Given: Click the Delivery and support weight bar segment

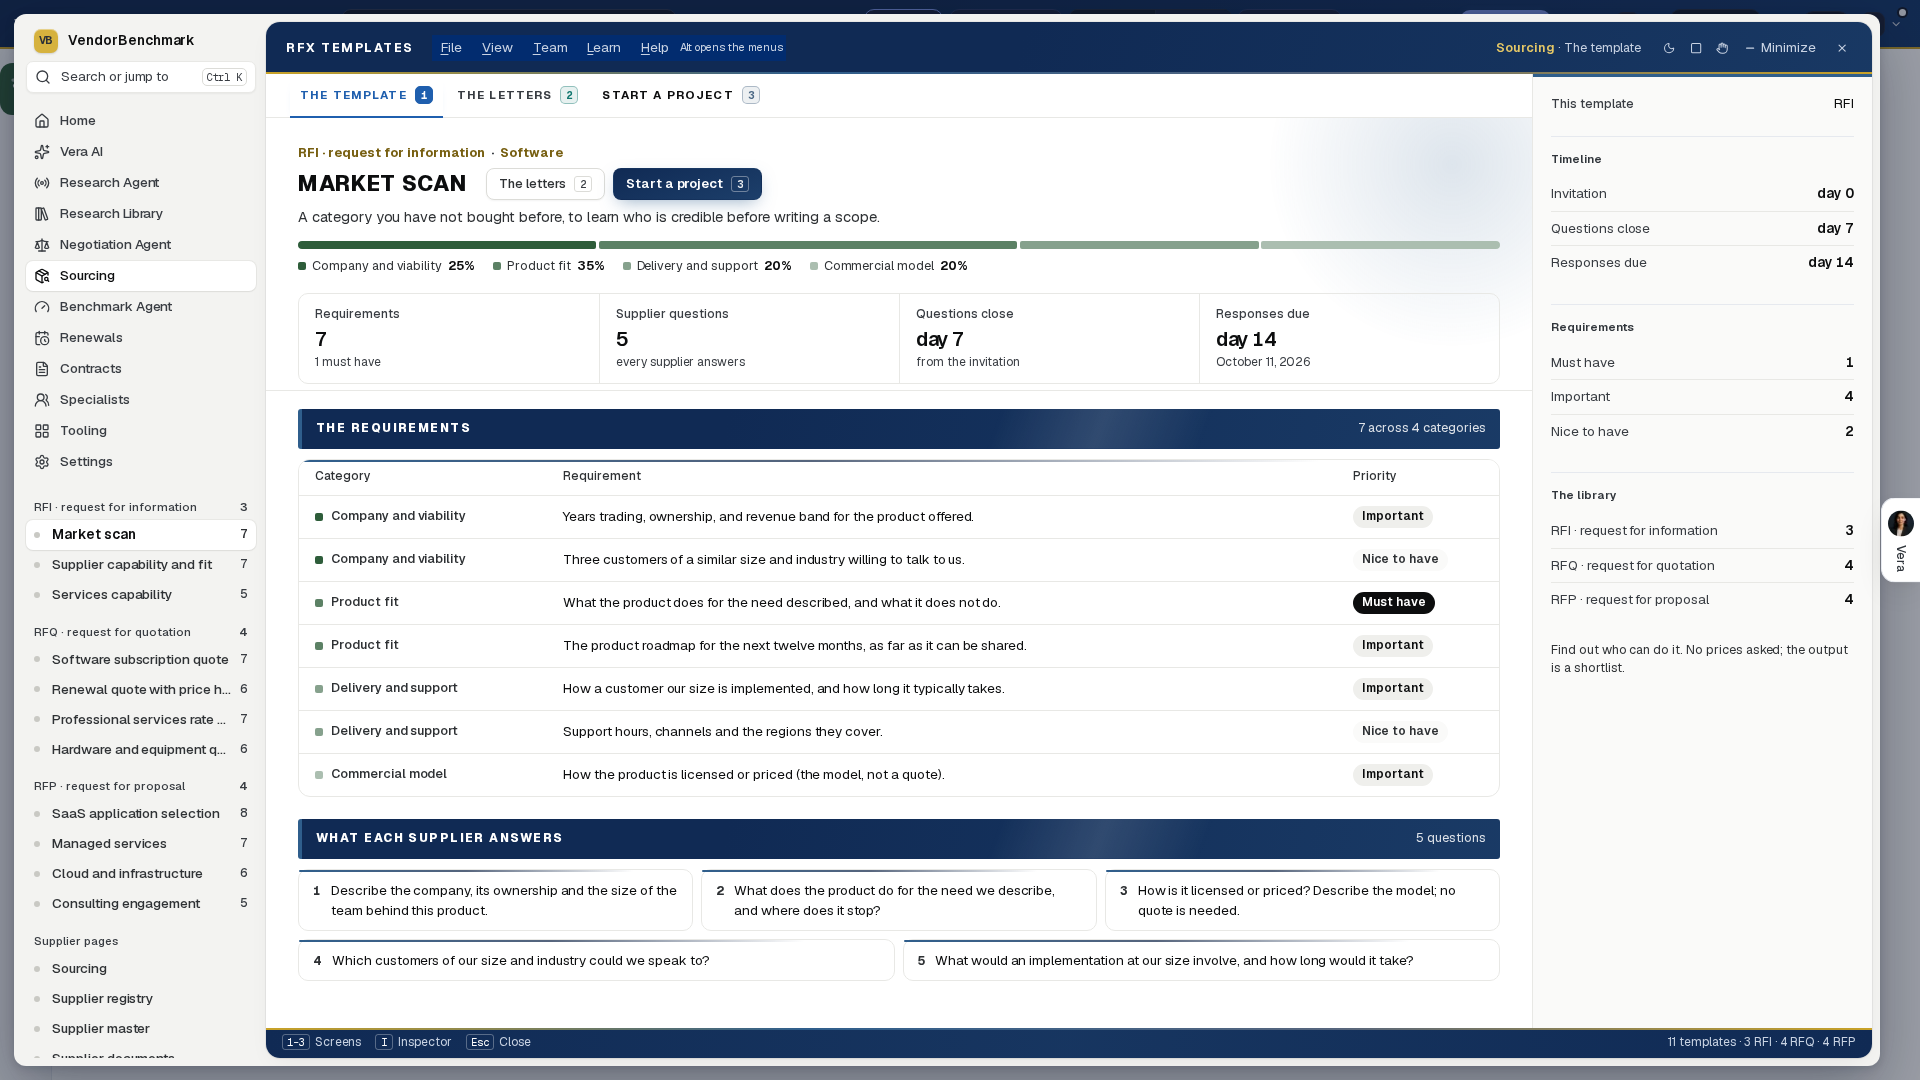Looking at the screenshot, I should tap(1139, 245).
